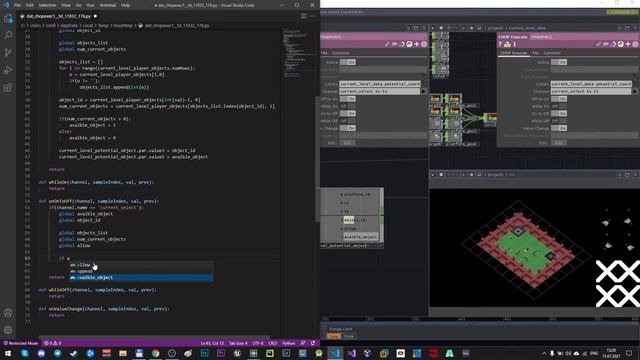Click the VS Code minimap code overview
The image size is (640, 360).
pyautogui.click(x=299, y=53)
